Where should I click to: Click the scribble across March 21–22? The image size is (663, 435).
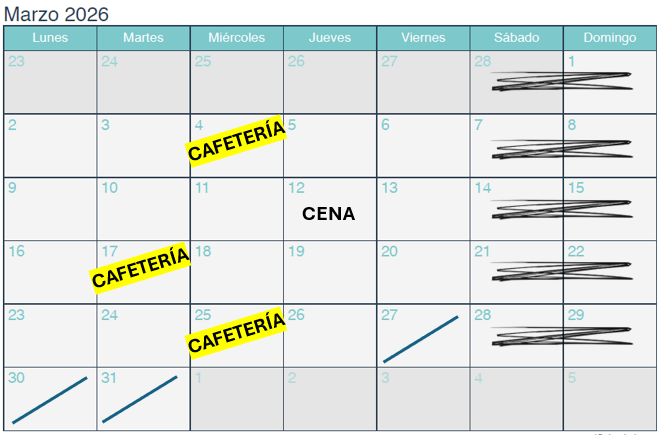coord(562,271)
